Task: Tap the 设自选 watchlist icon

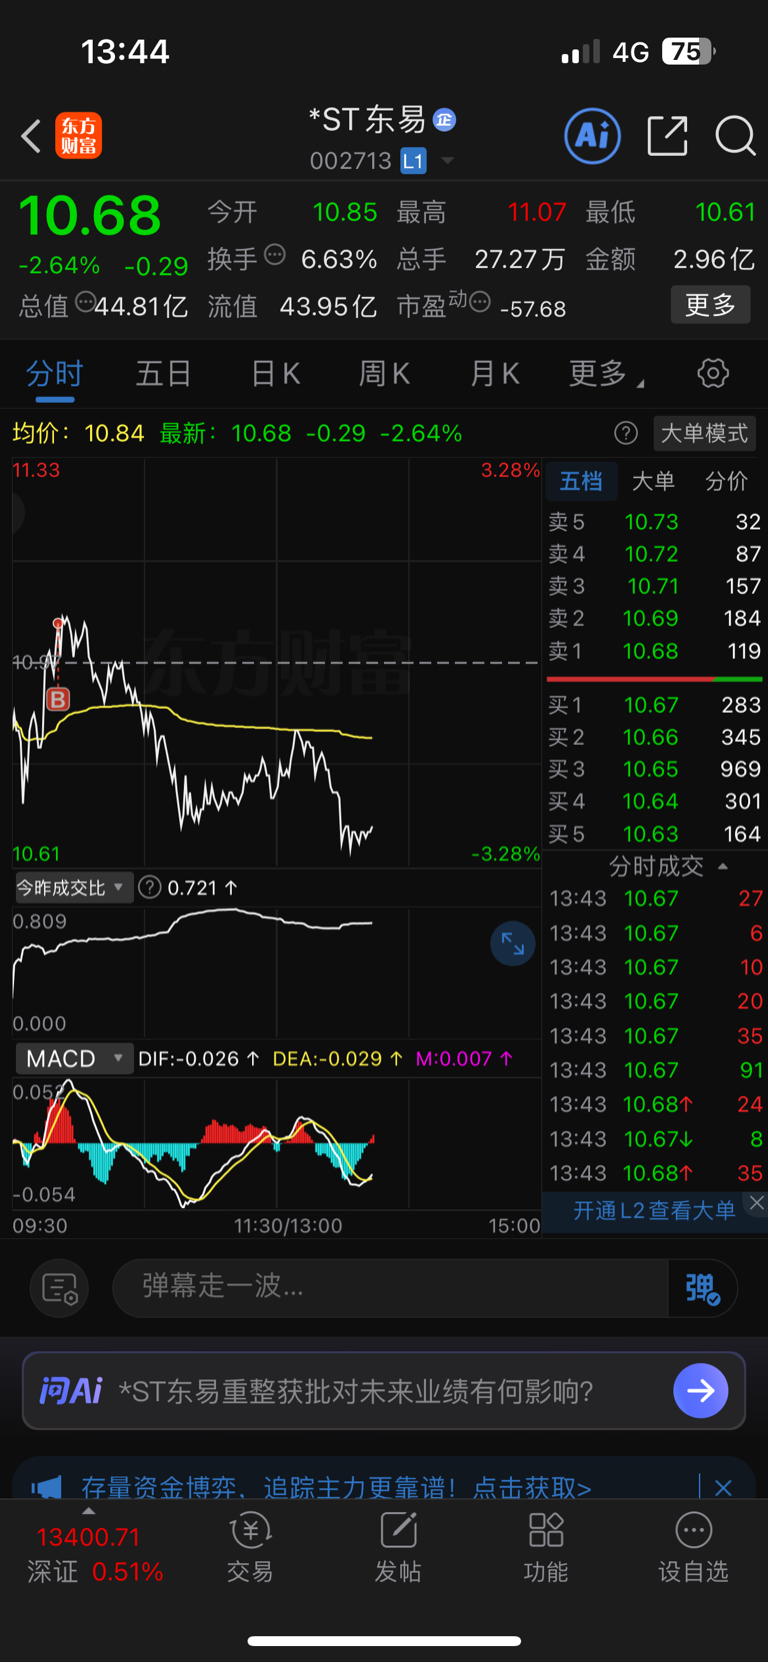Action: 693,1548
